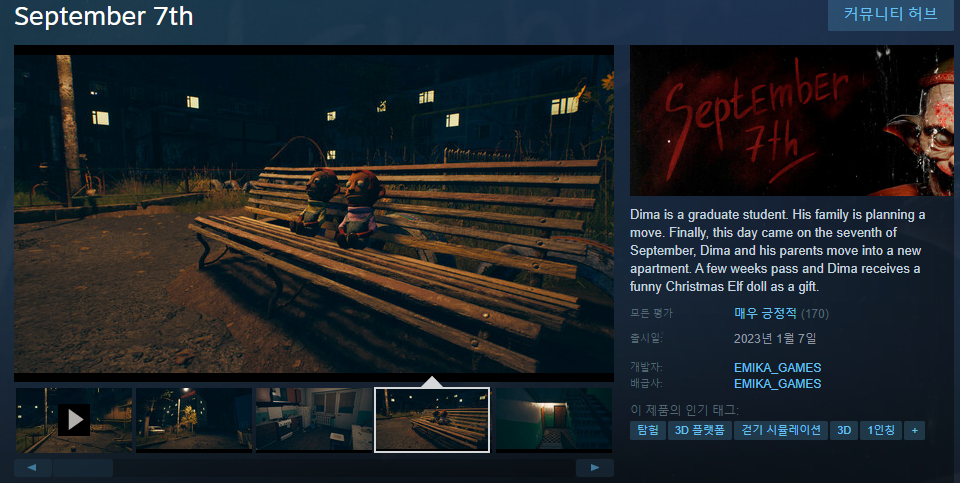Click the 탐험 tag

click(648, 430)
